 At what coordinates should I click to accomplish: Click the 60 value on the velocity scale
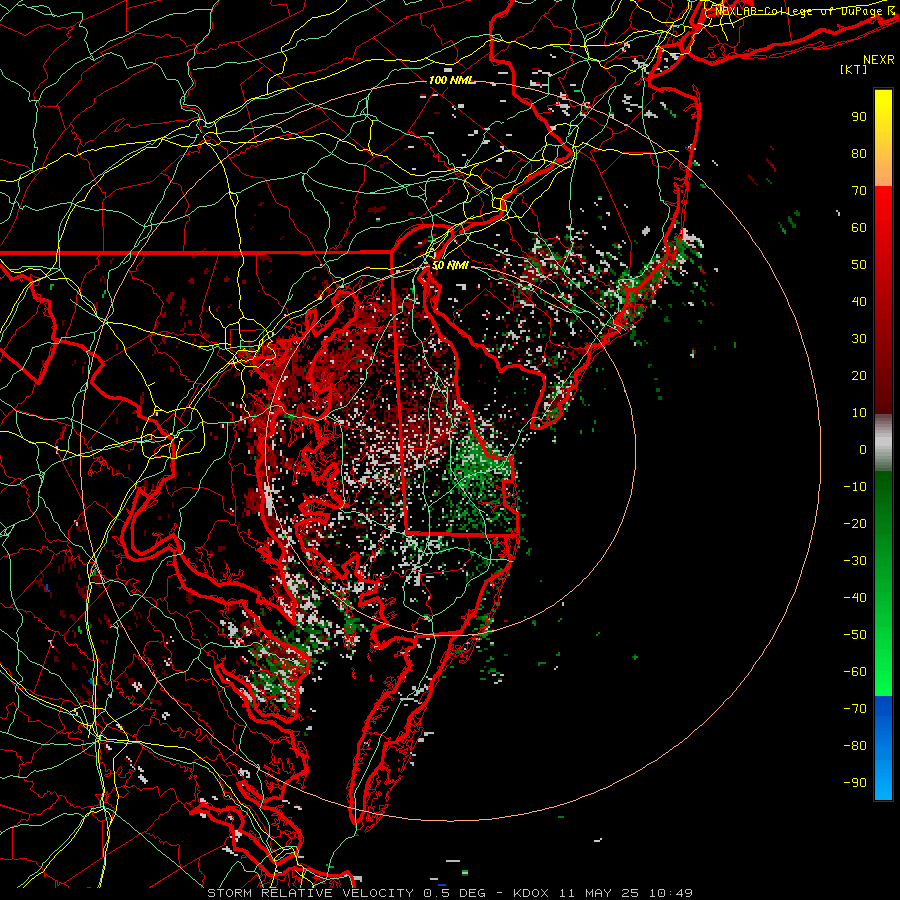(x=859, y=227)
